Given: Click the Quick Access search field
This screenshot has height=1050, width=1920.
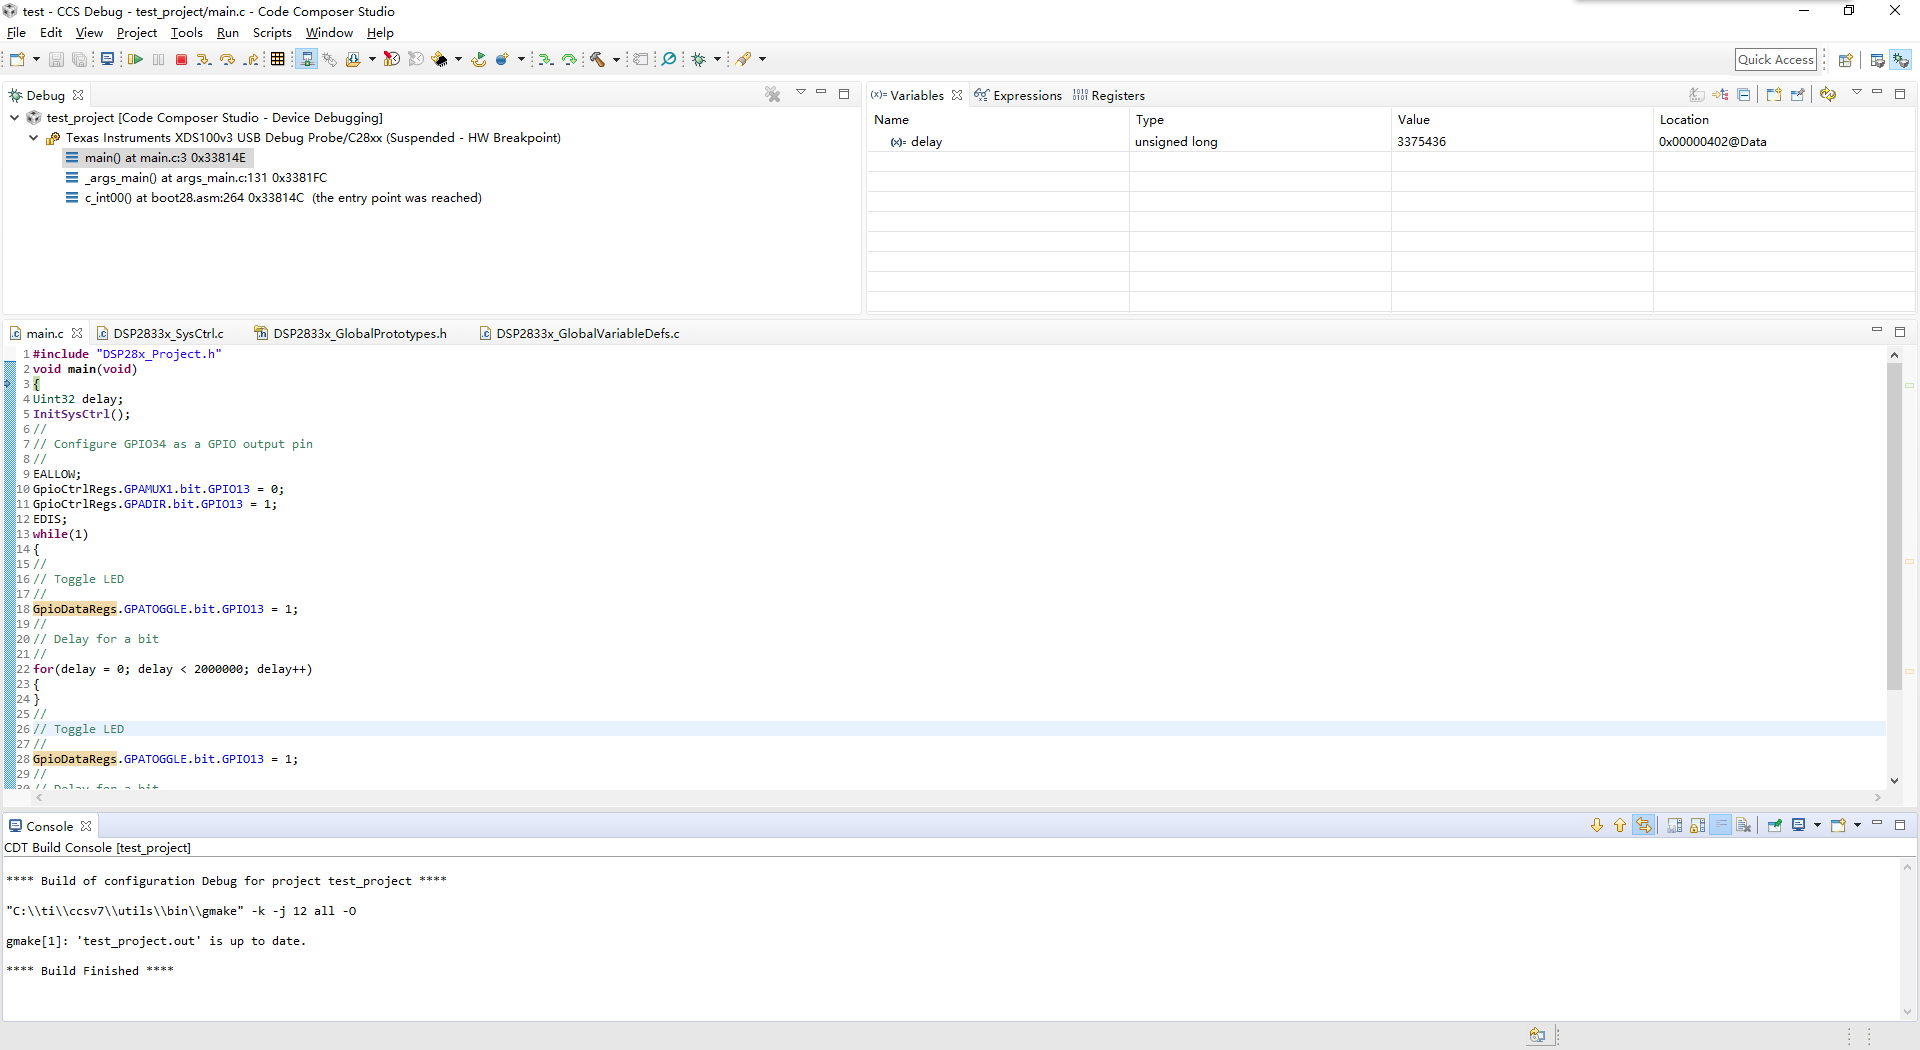Looking at the screenshot, I should pyautogui.click(x=1776, y=60).
